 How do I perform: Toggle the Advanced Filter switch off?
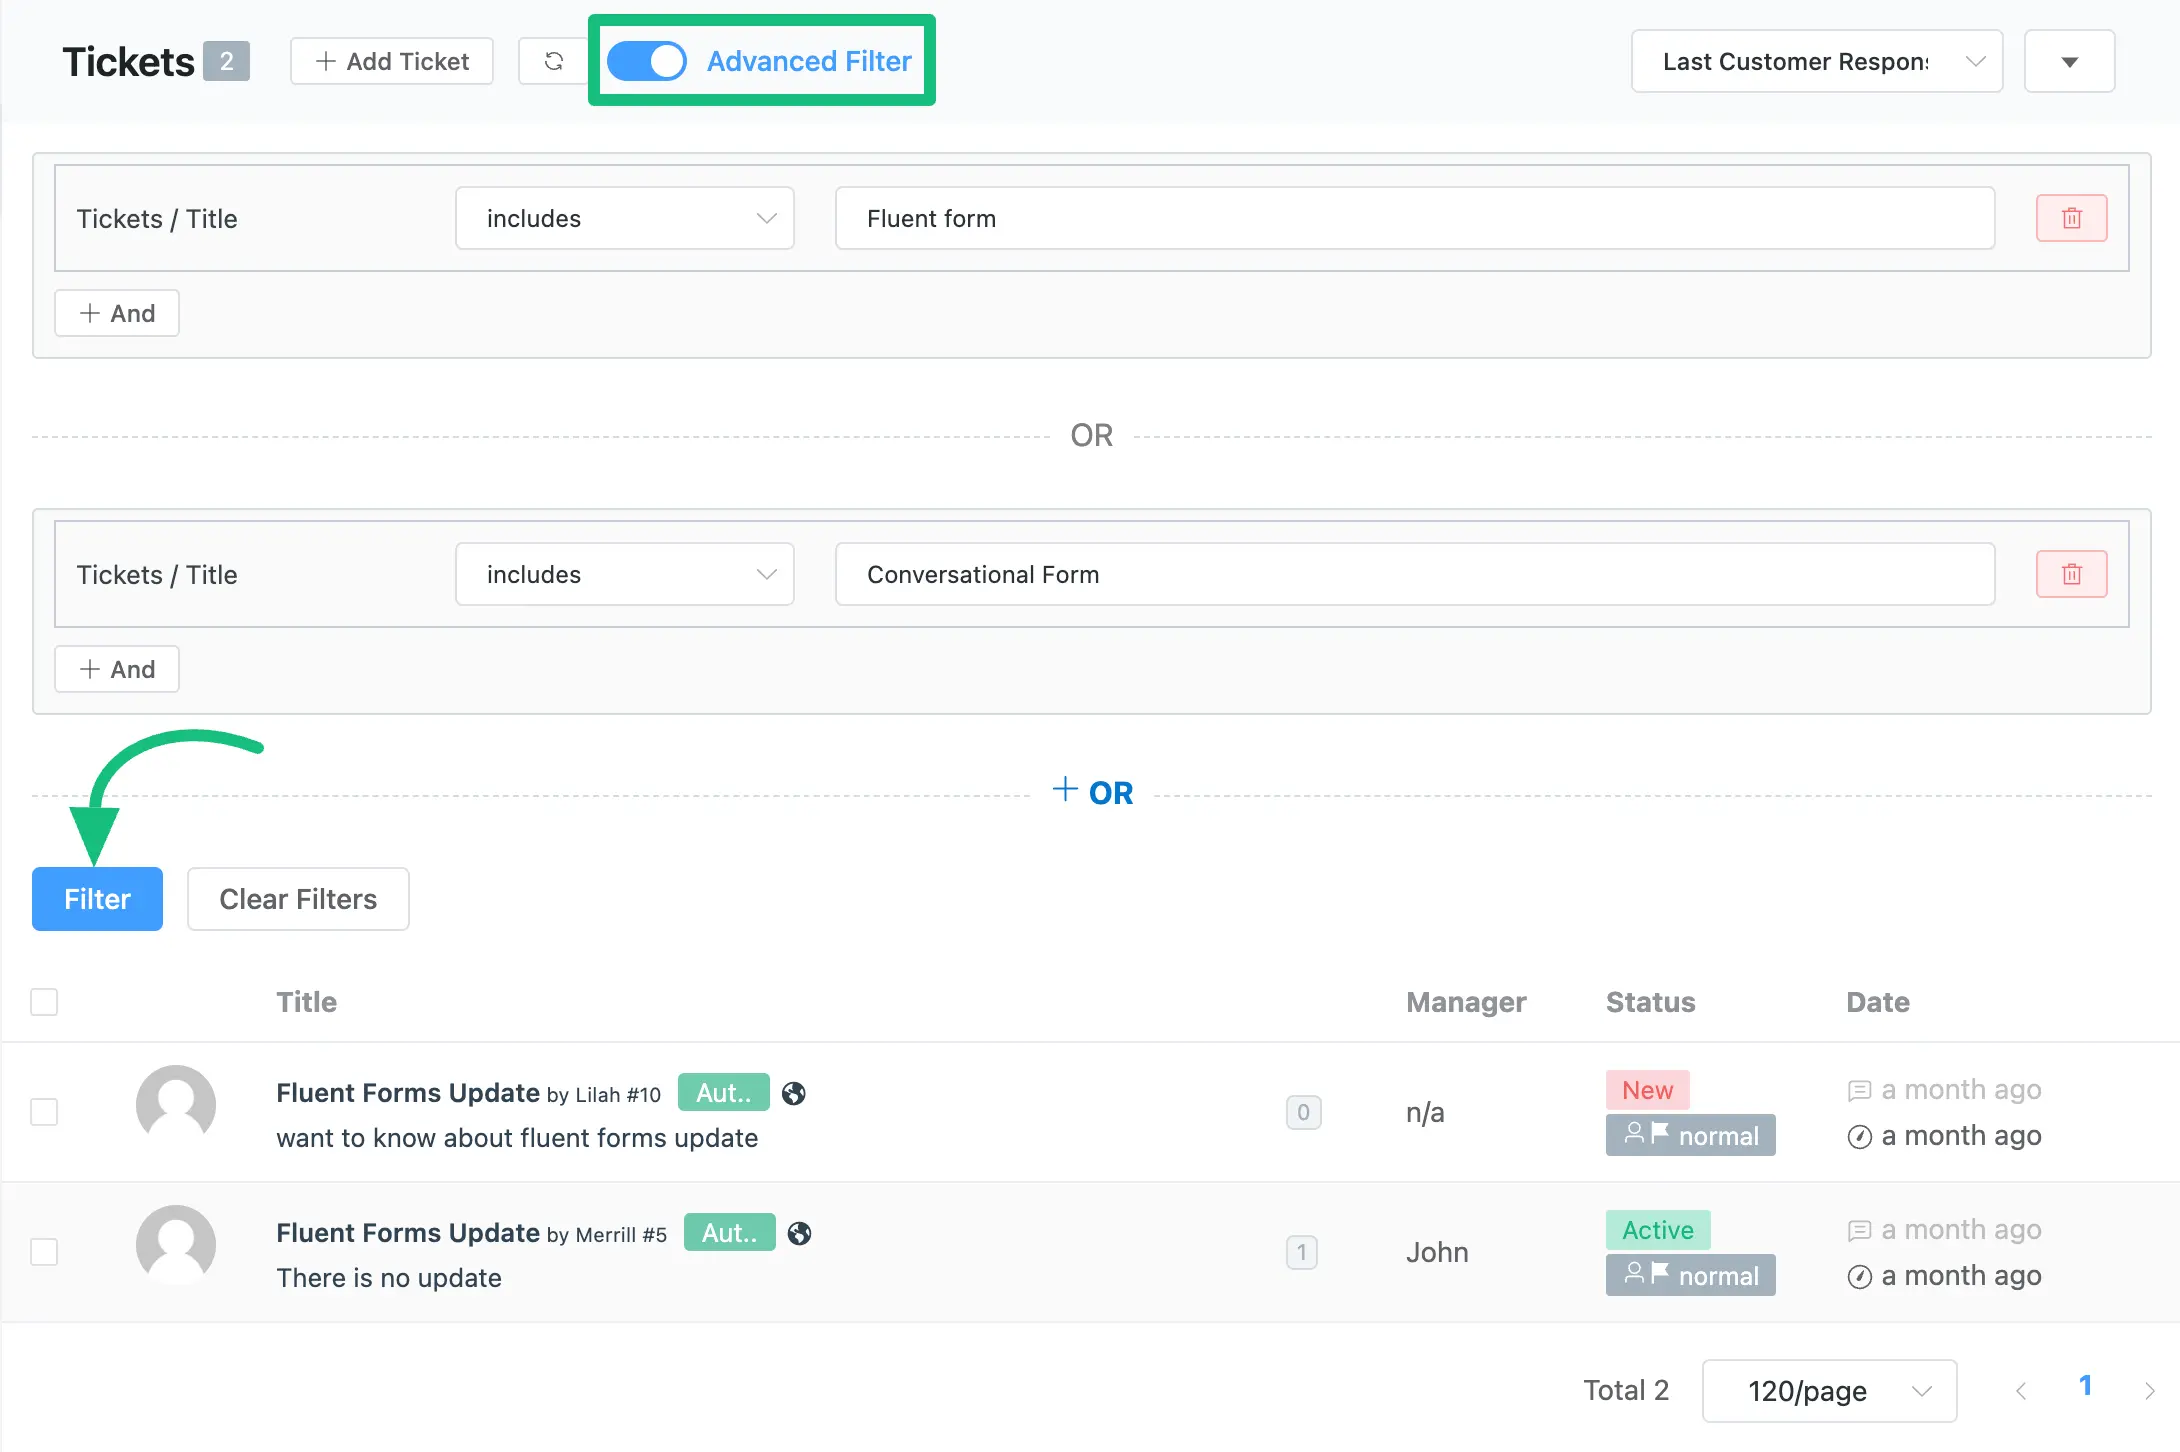[x=646, y=61]
